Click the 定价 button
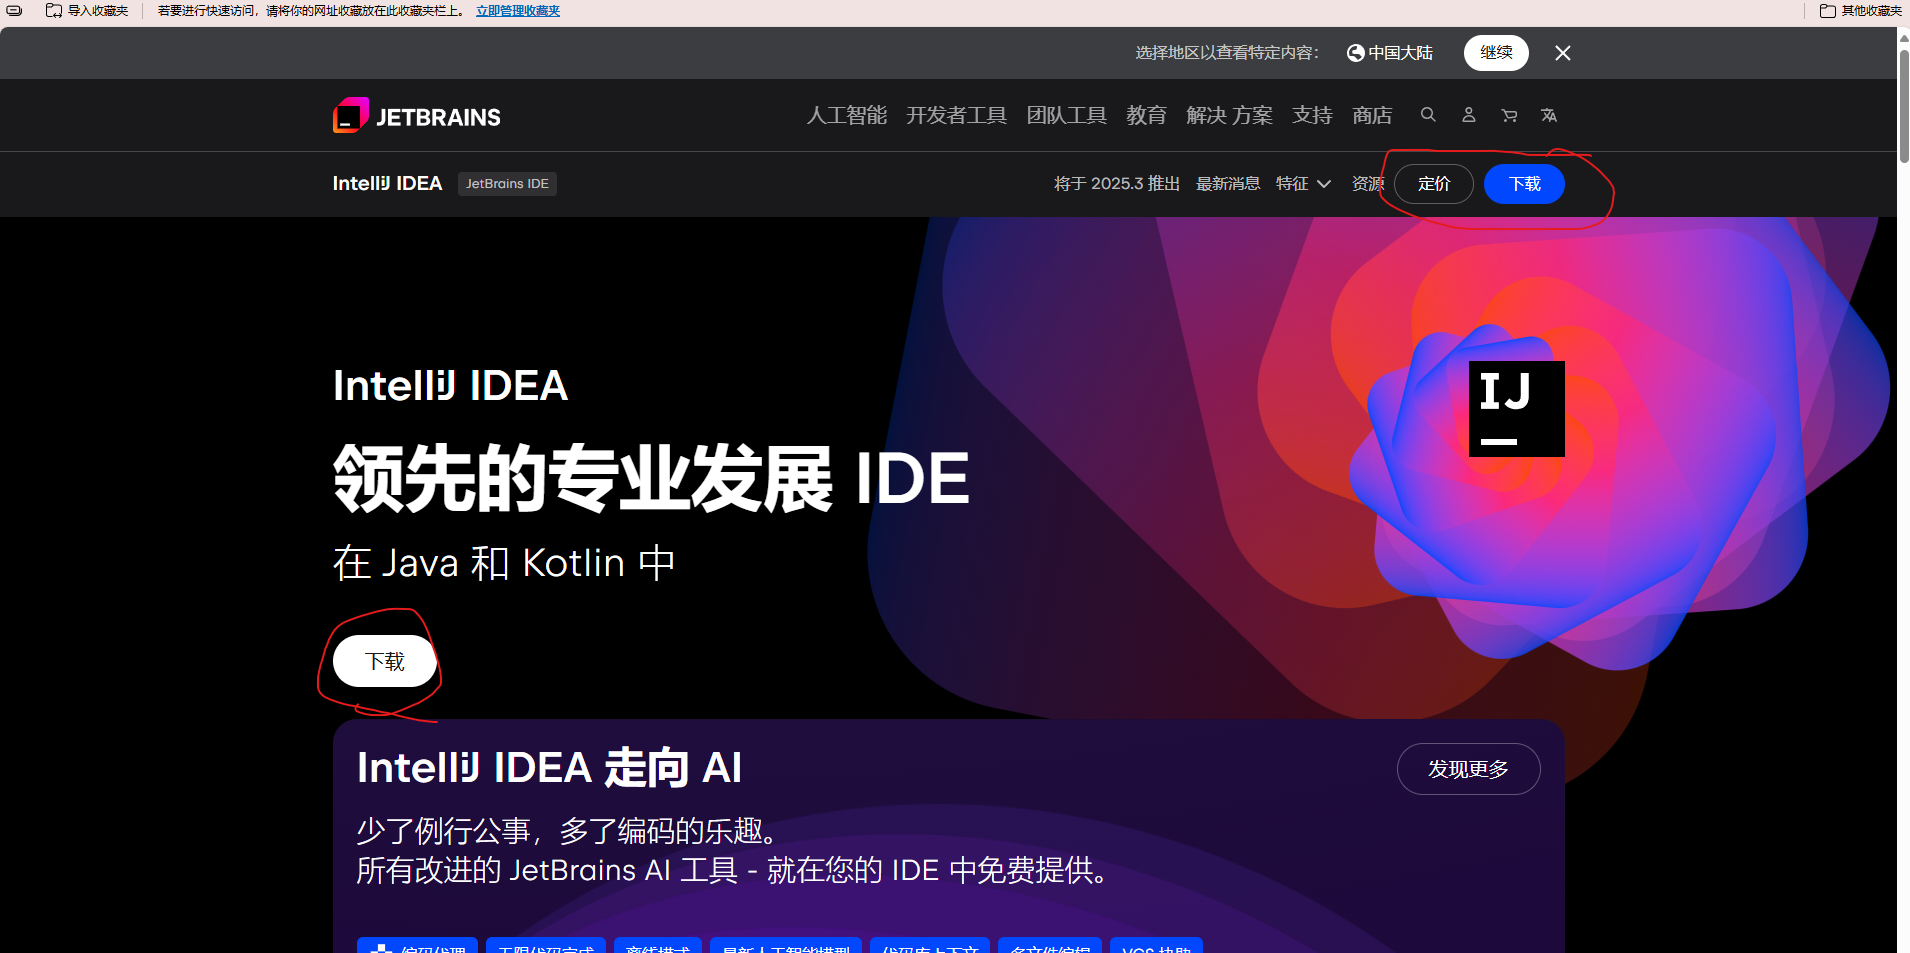 point(1434,184)
